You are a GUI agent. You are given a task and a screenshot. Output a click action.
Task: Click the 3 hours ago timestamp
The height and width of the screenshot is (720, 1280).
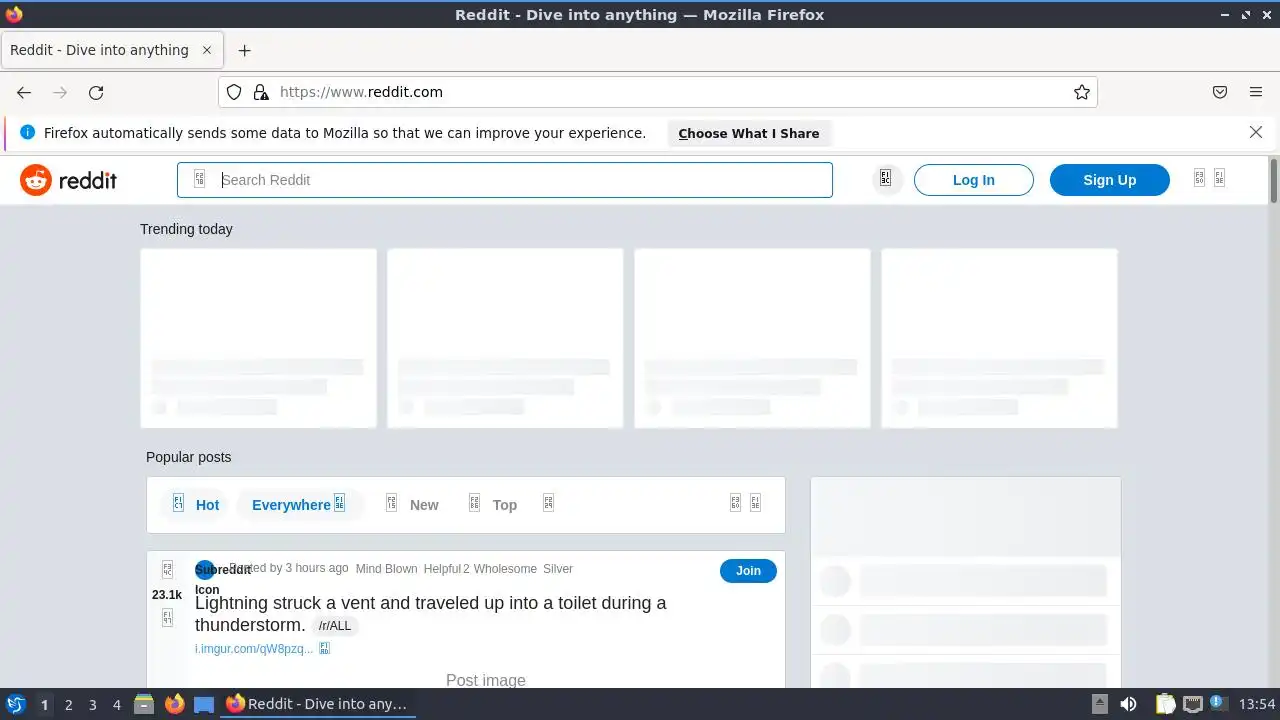(317, 568)
